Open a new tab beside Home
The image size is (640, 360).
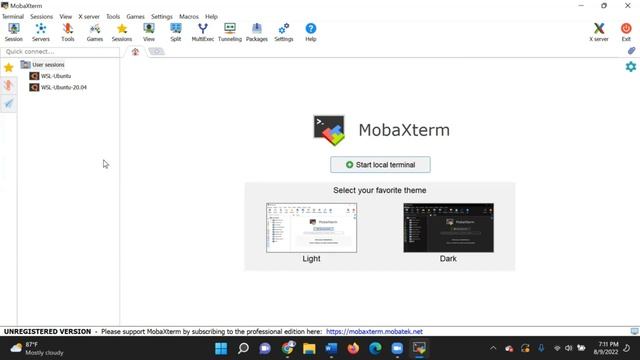[156, 51]
